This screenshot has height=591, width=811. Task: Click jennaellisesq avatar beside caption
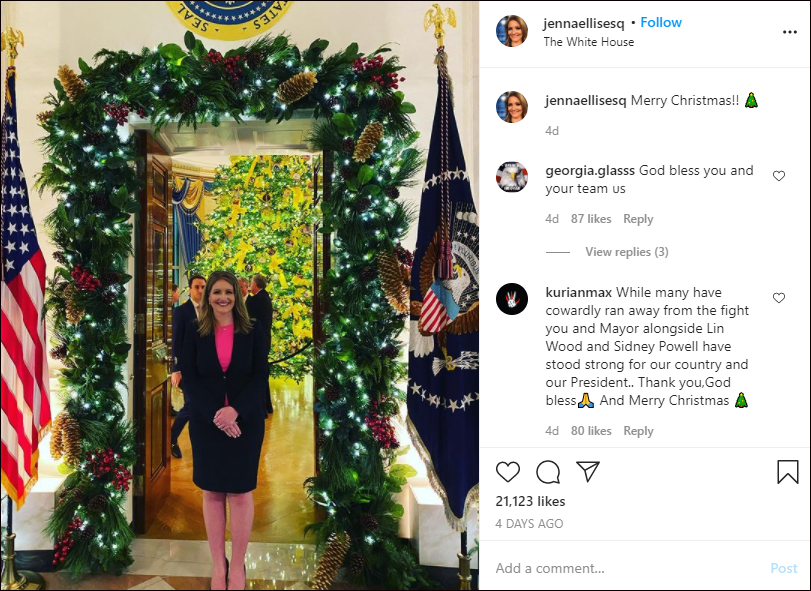pos(512,107)
